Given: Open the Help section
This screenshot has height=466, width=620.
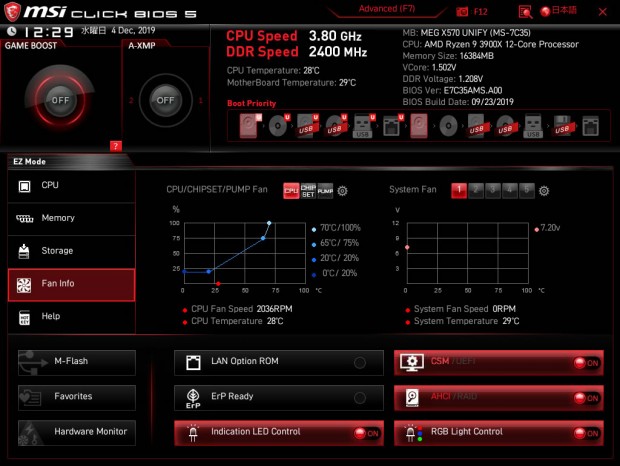Looking at the screenshot, I should pyautogui.click(x=72, y=317).
